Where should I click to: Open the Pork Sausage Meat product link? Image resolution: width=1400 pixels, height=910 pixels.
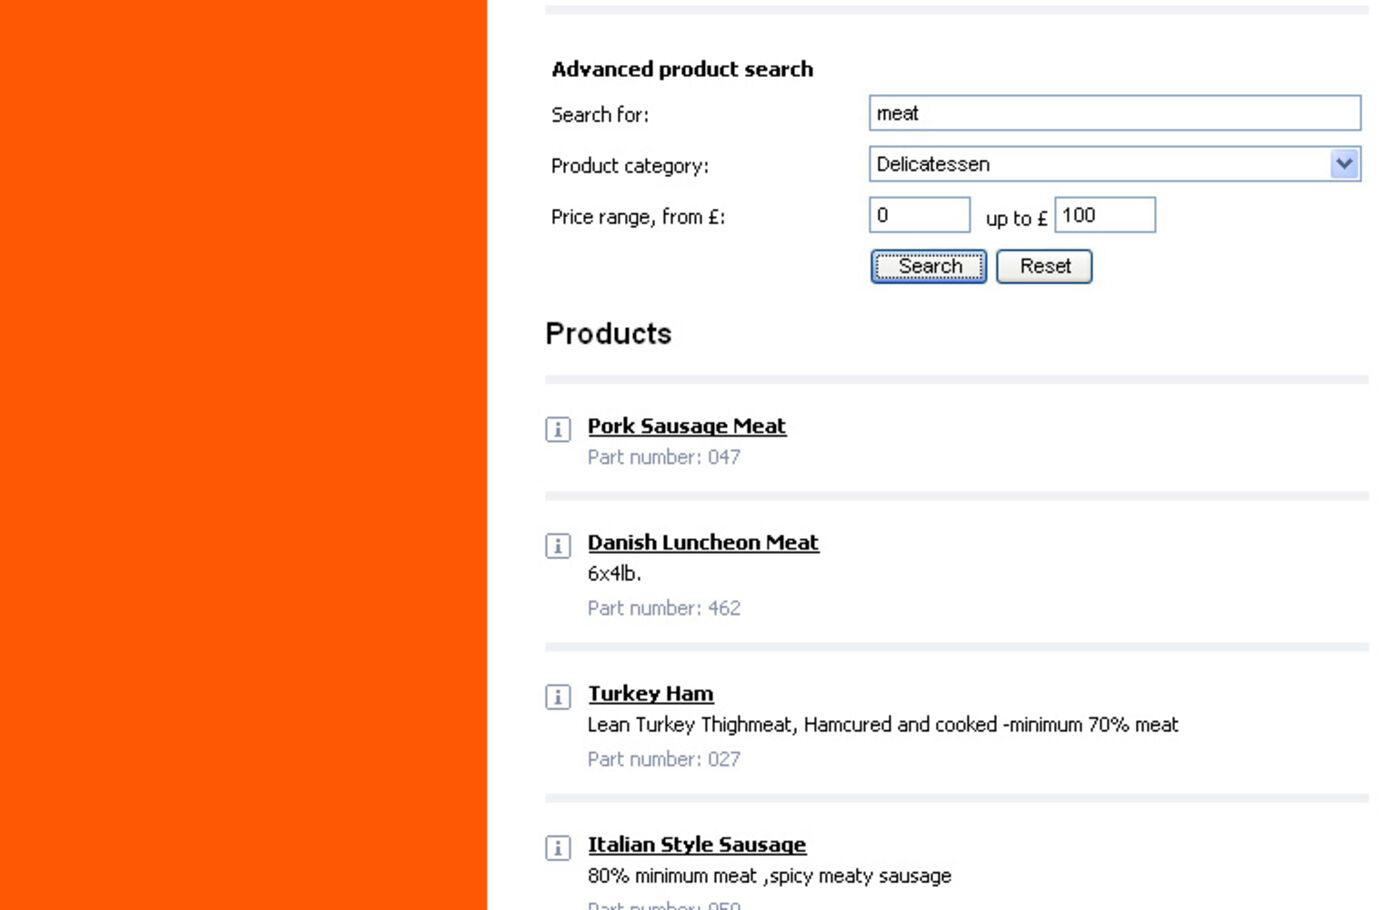click(x=686, y=426)
